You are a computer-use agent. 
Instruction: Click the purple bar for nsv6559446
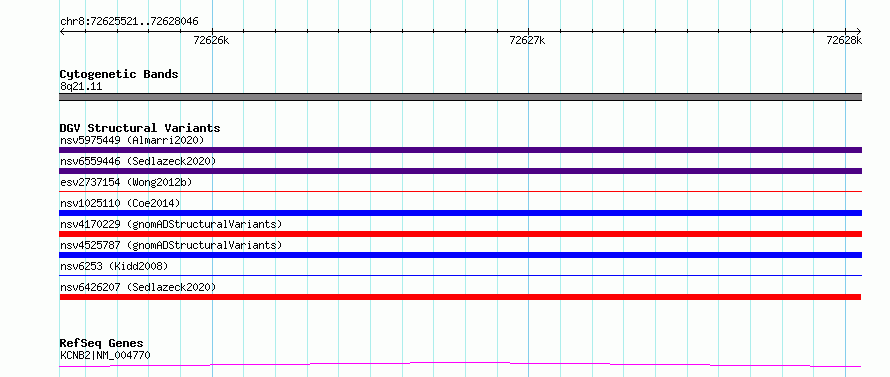pos(460,171)
